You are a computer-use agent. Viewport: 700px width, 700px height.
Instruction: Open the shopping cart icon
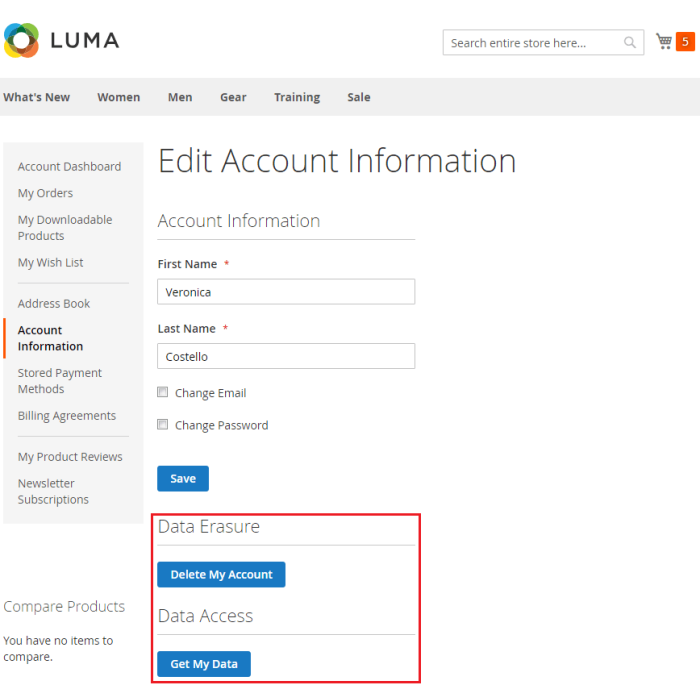click(663, 41)
